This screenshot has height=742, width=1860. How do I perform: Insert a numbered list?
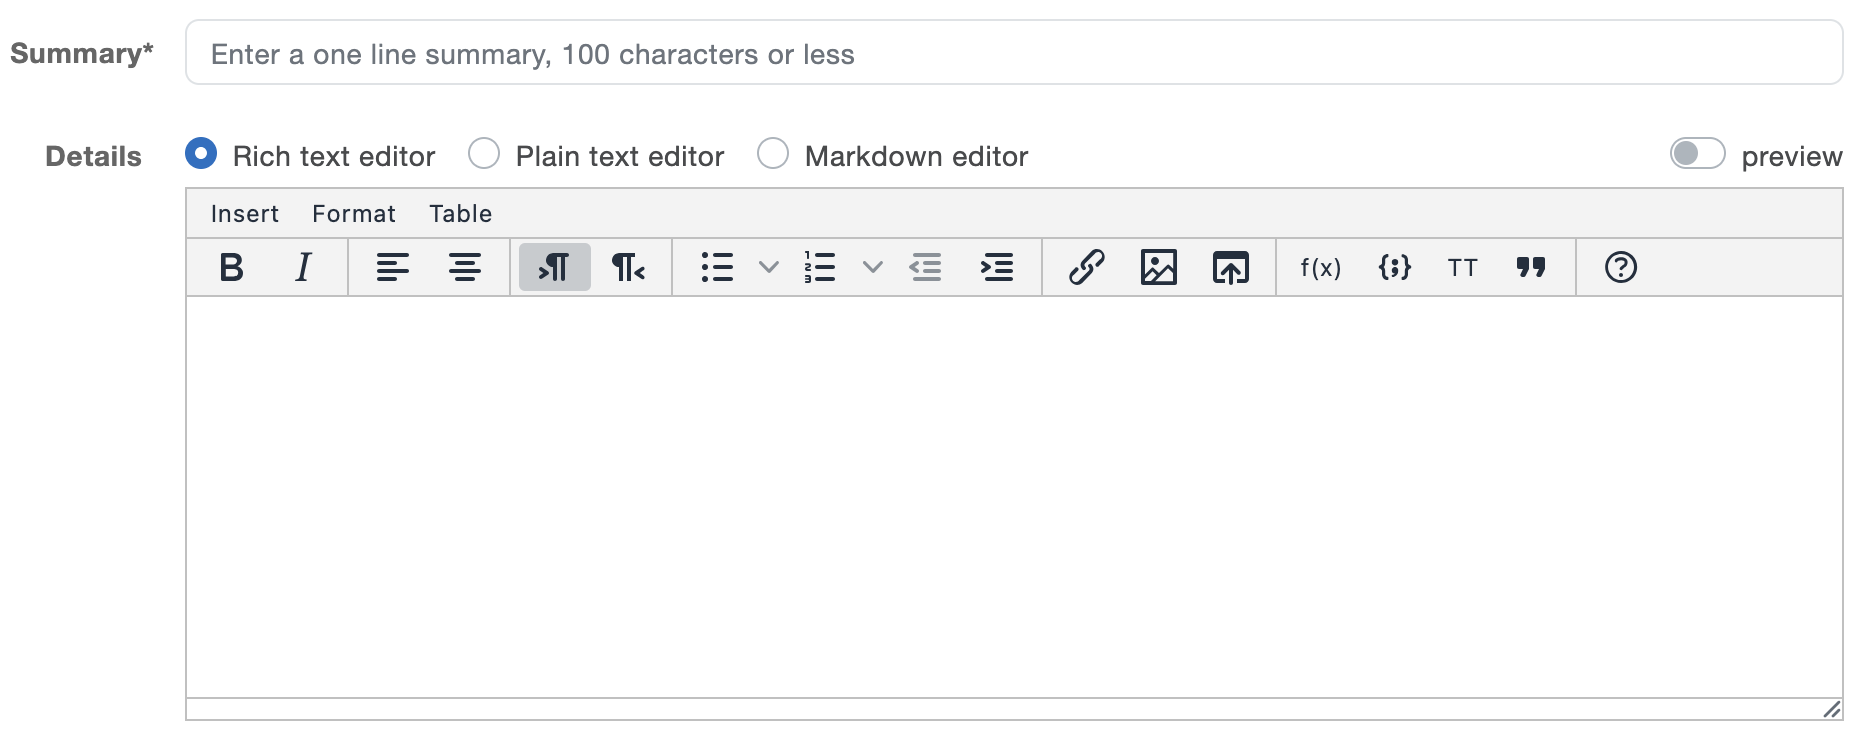(820, 267)
